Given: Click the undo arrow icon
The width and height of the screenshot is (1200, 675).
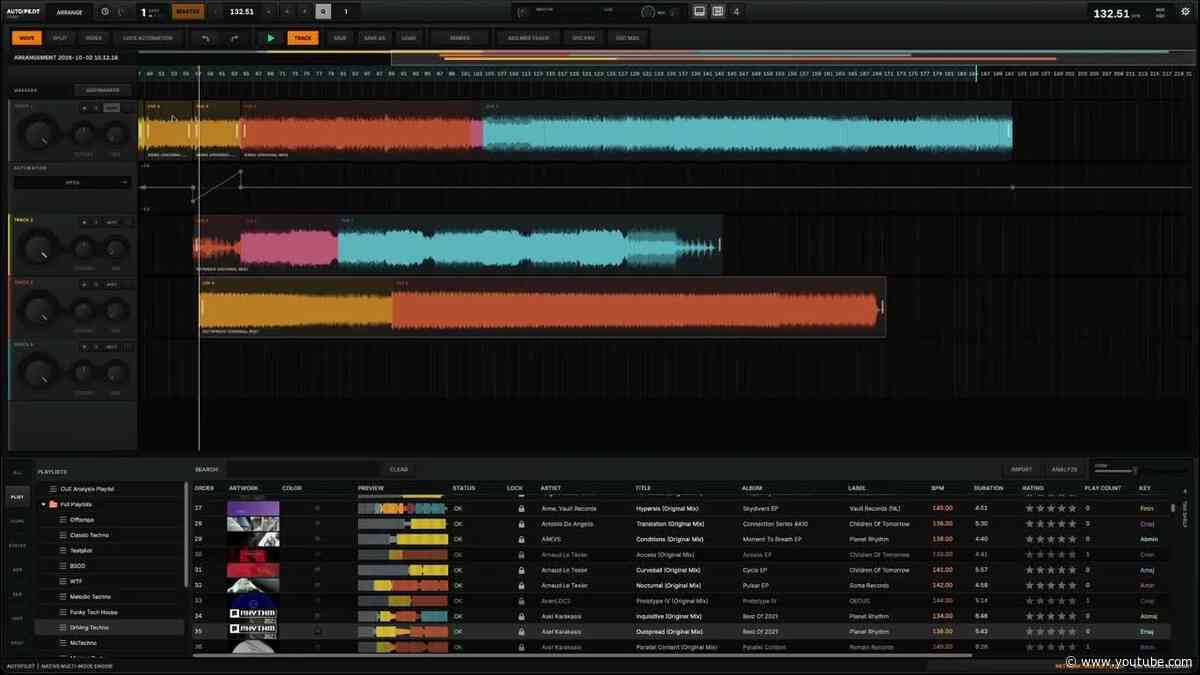Looking at the screenshot, I should (206, 38).
